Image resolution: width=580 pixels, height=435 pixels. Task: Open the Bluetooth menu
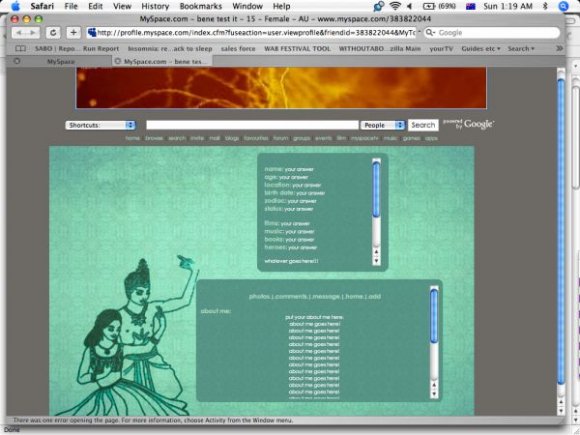click(x=545, y=6)
